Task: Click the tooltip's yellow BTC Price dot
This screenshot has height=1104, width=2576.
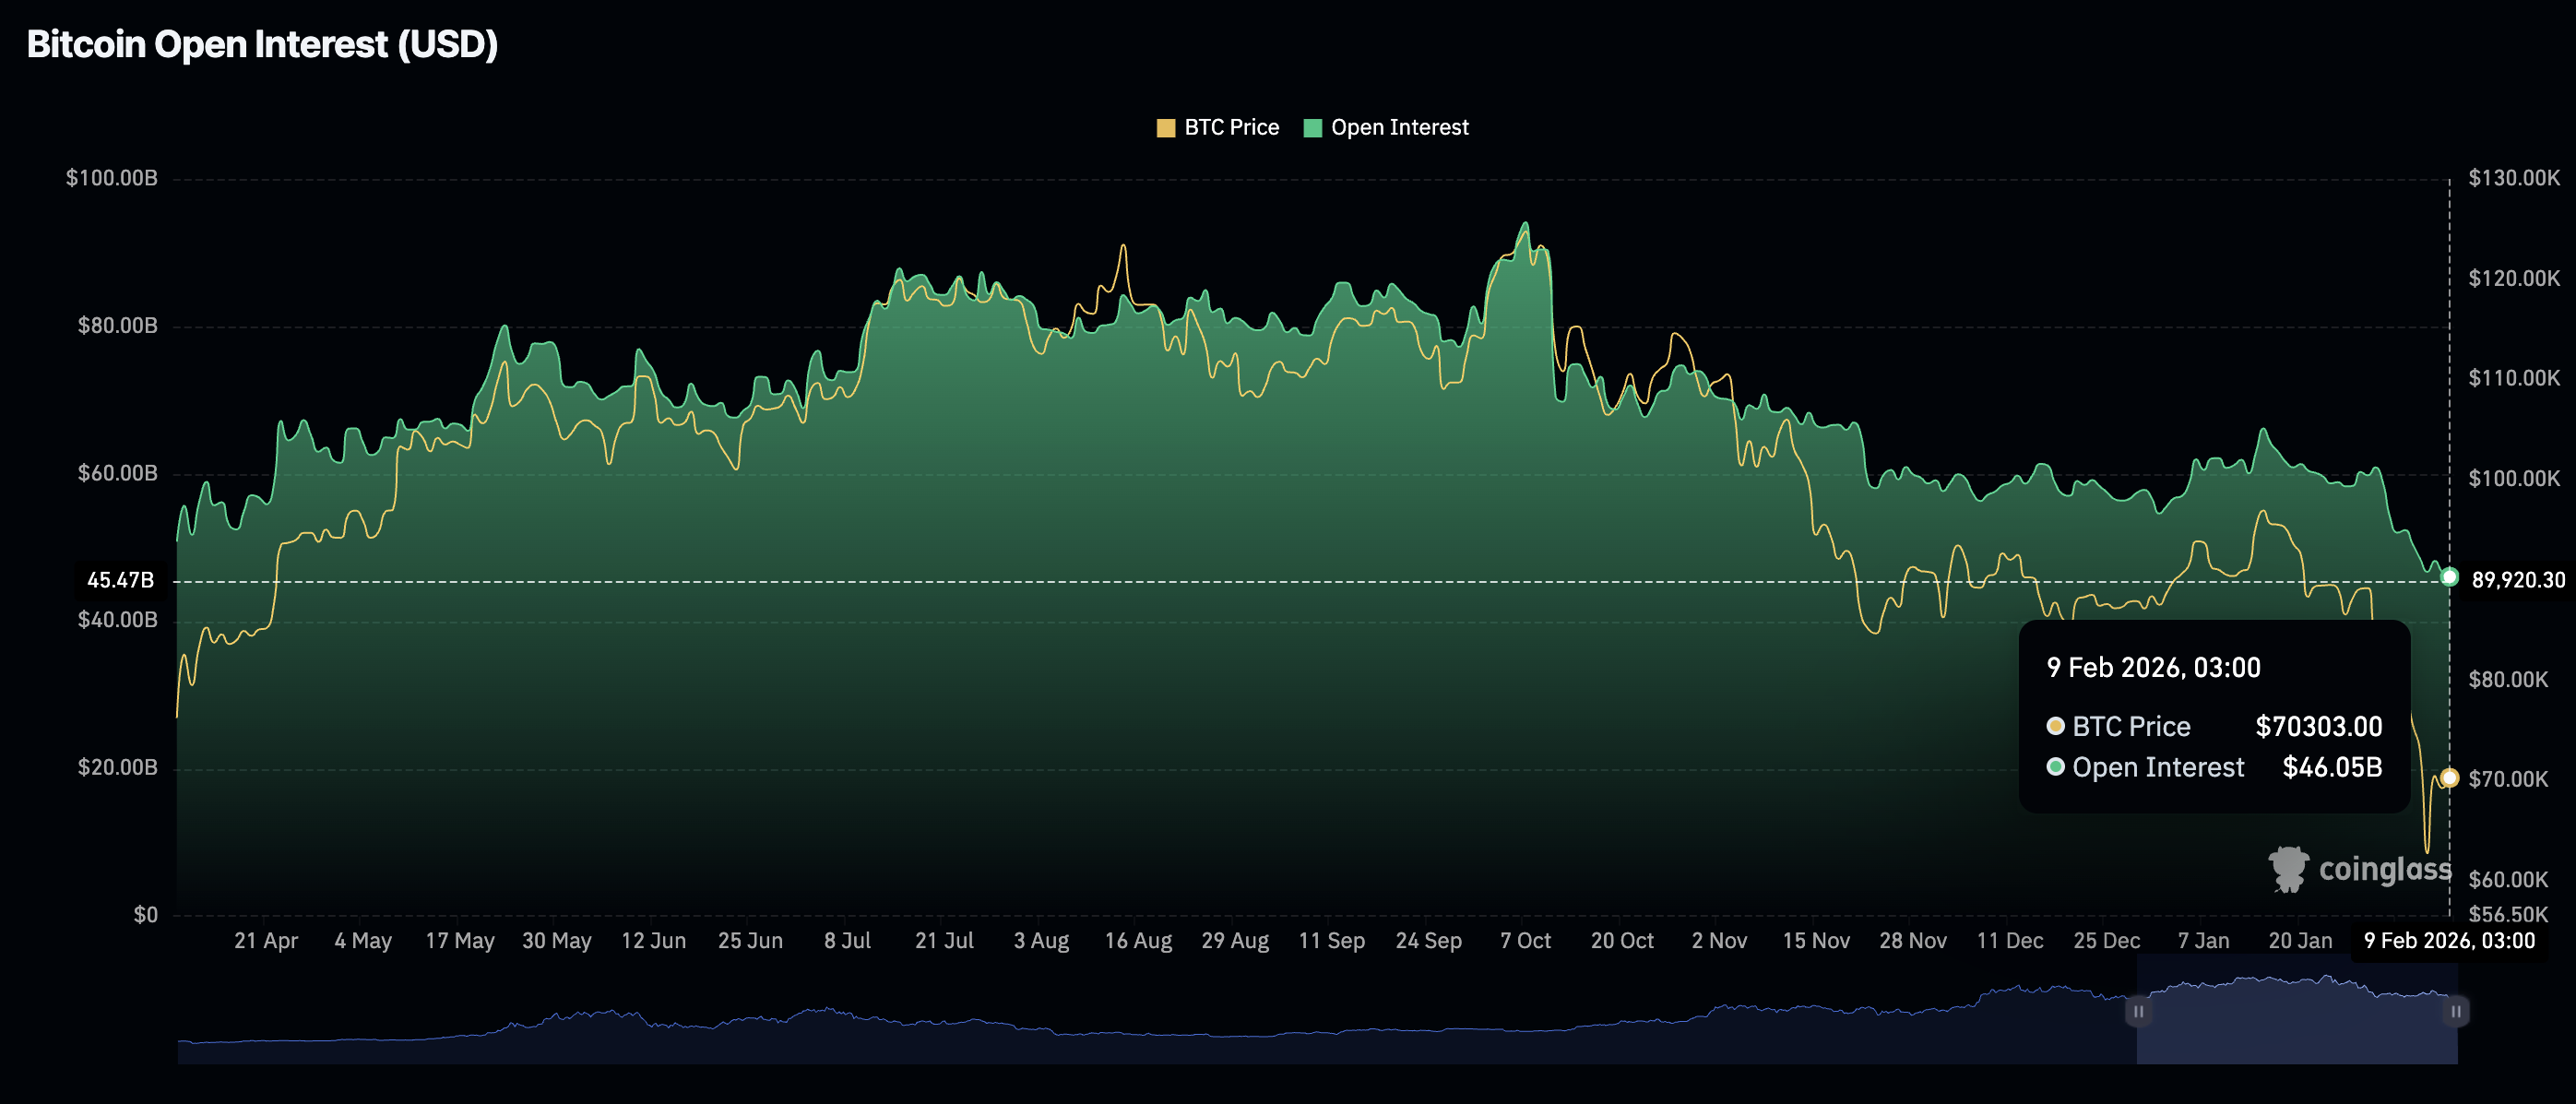Action: point(2055,726)
